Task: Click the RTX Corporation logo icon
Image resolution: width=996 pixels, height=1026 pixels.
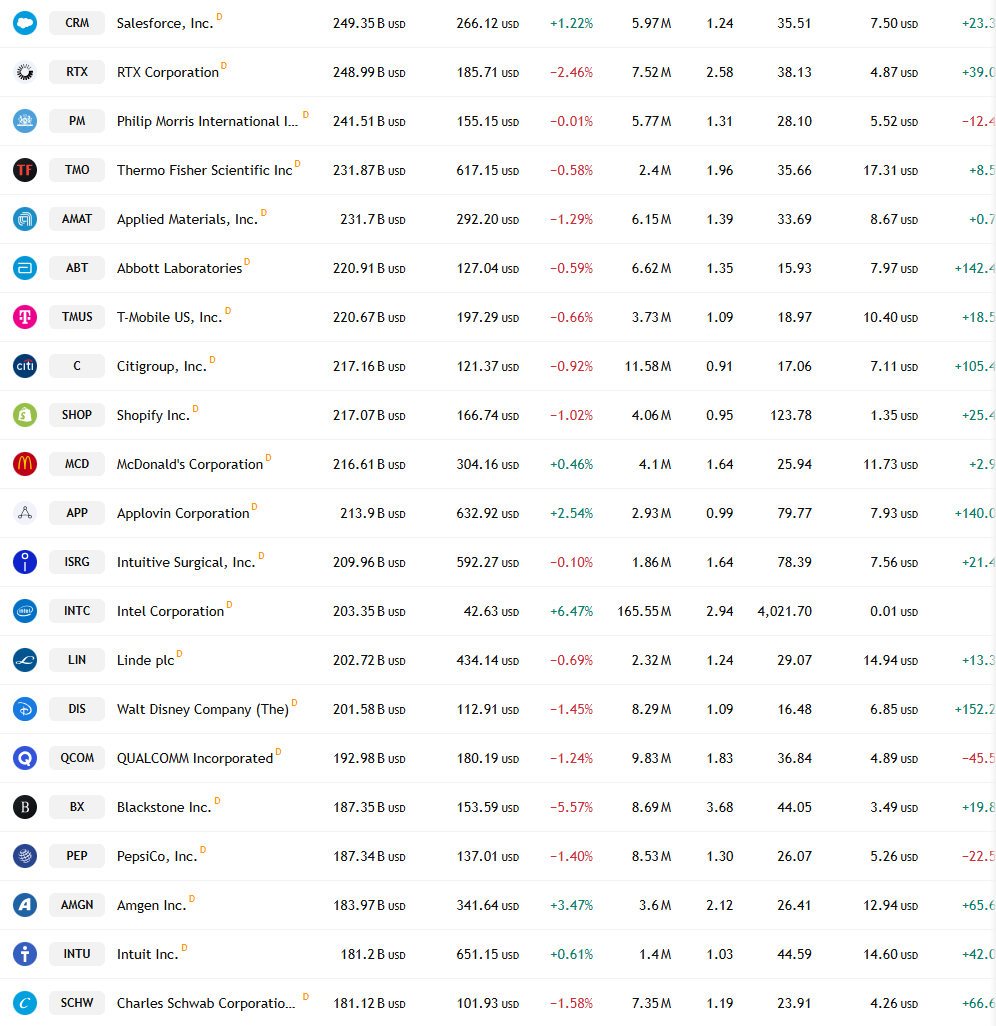Action: 25,72
